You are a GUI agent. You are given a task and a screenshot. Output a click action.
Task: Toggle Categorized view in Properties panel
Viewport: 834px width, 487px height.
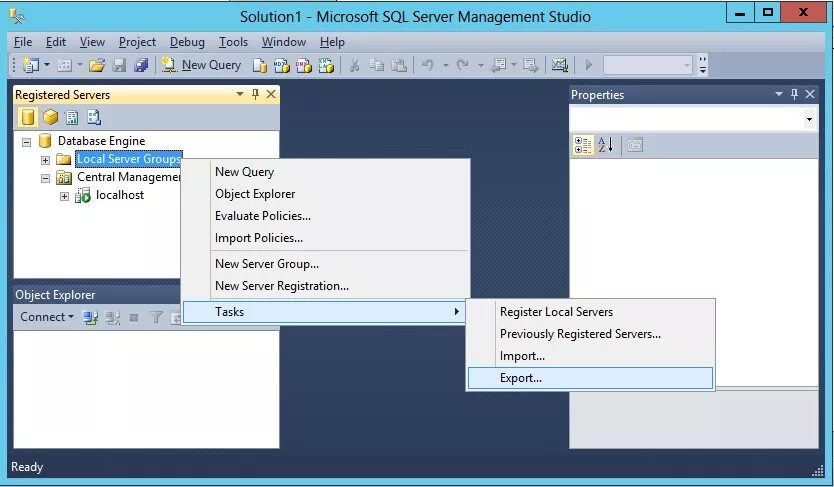[583, 145]
